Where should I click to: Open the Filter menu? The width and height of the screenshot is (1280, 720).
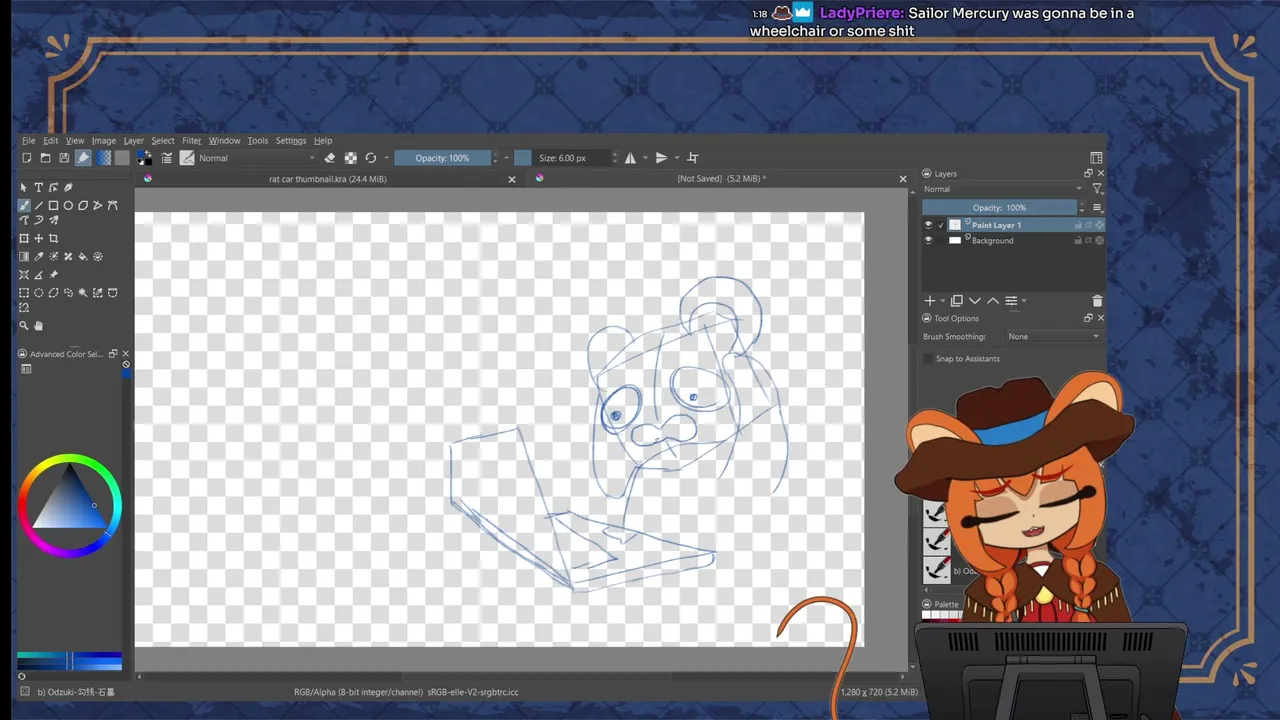click(191, 141)
